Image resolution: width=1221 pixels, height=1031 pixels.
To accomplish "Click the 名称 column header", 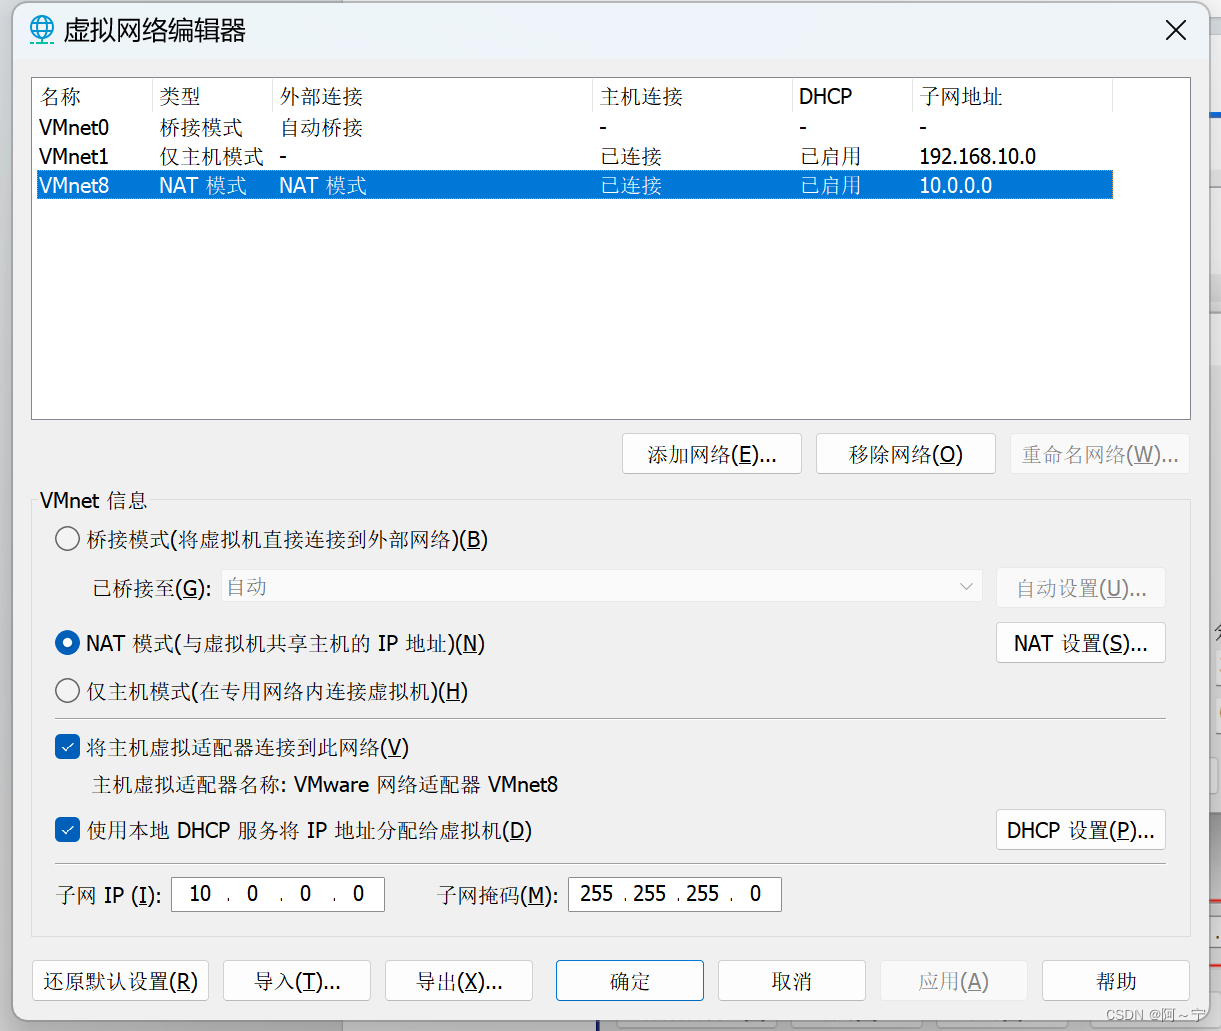I will tap(93, 96).
